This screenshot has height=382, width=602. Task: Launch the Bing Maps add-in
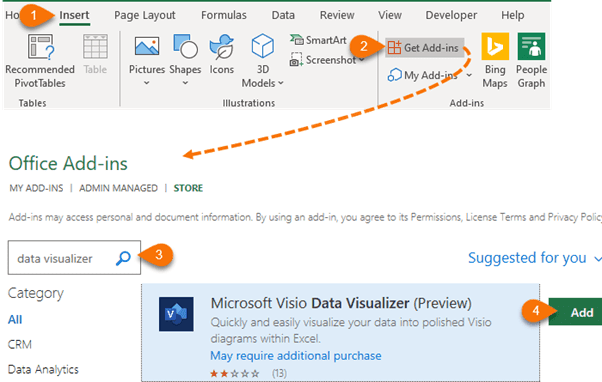(495, 61)
